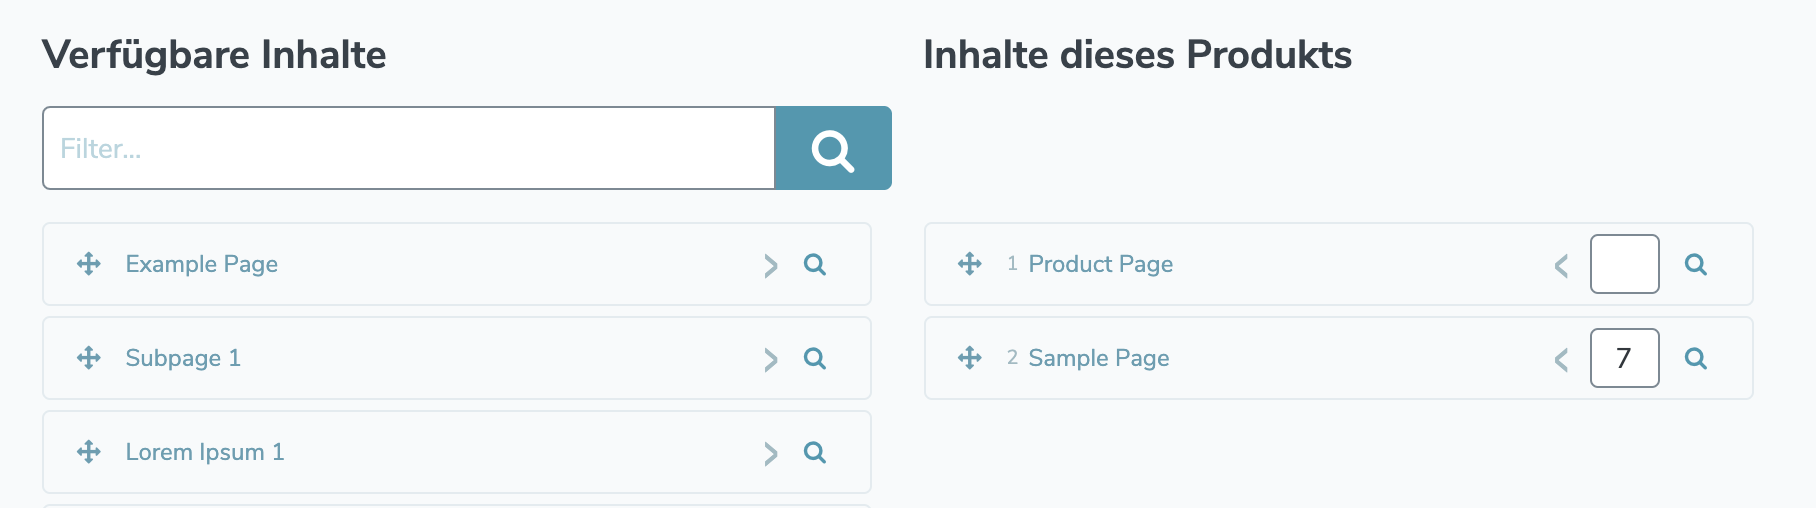Preview Lorem Ipsum 1 with magnifier icon
The width and height of the screenshot is (1816, 508).
pyautogui.click(x=815, y=453)
